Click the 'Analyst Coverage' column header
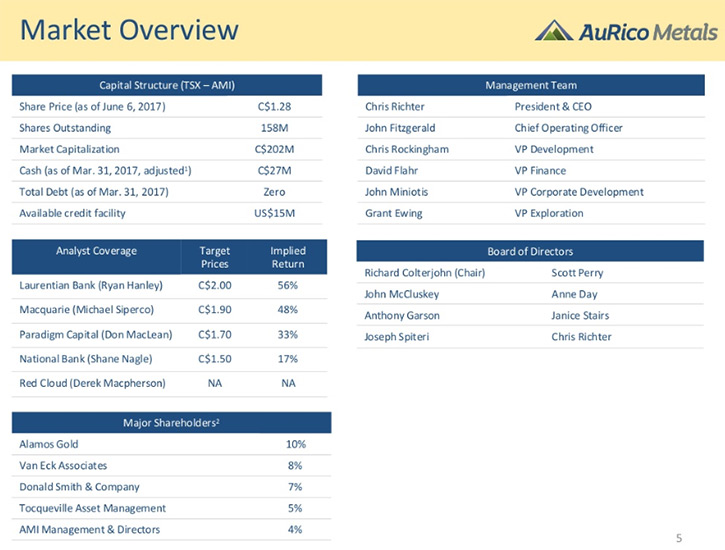725x550 pixels. 96,251
